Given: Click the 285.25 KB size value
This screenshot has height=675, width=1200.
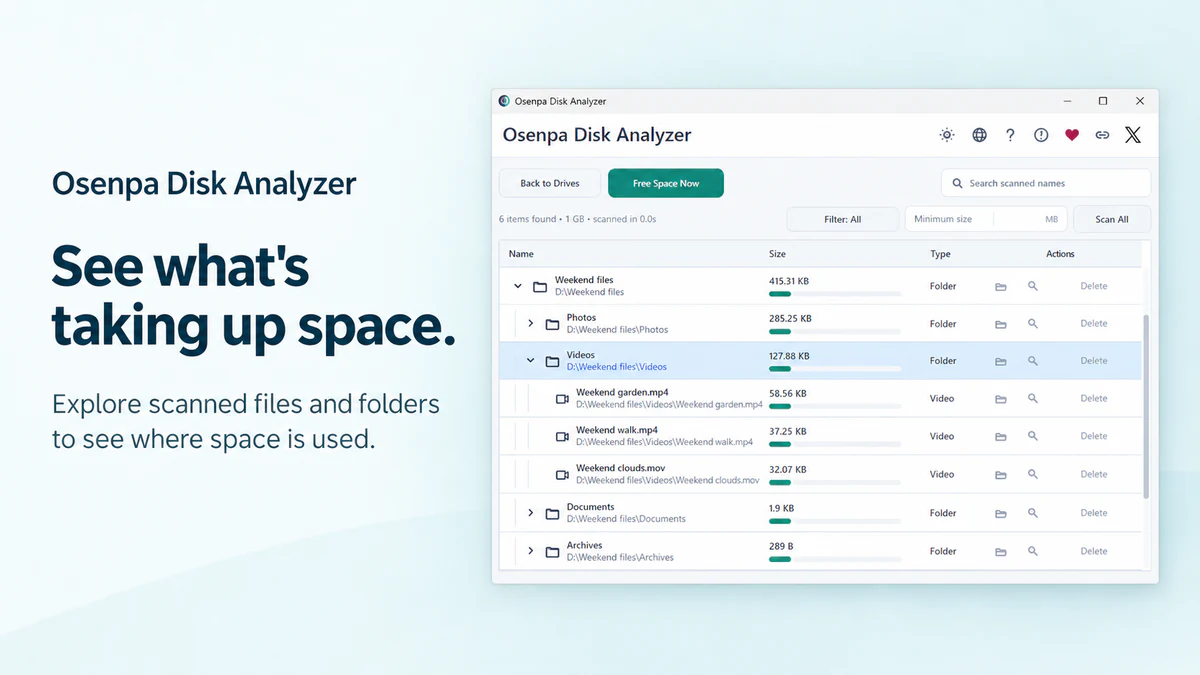Looking at the screenshot, I should [x=790, y=318].
